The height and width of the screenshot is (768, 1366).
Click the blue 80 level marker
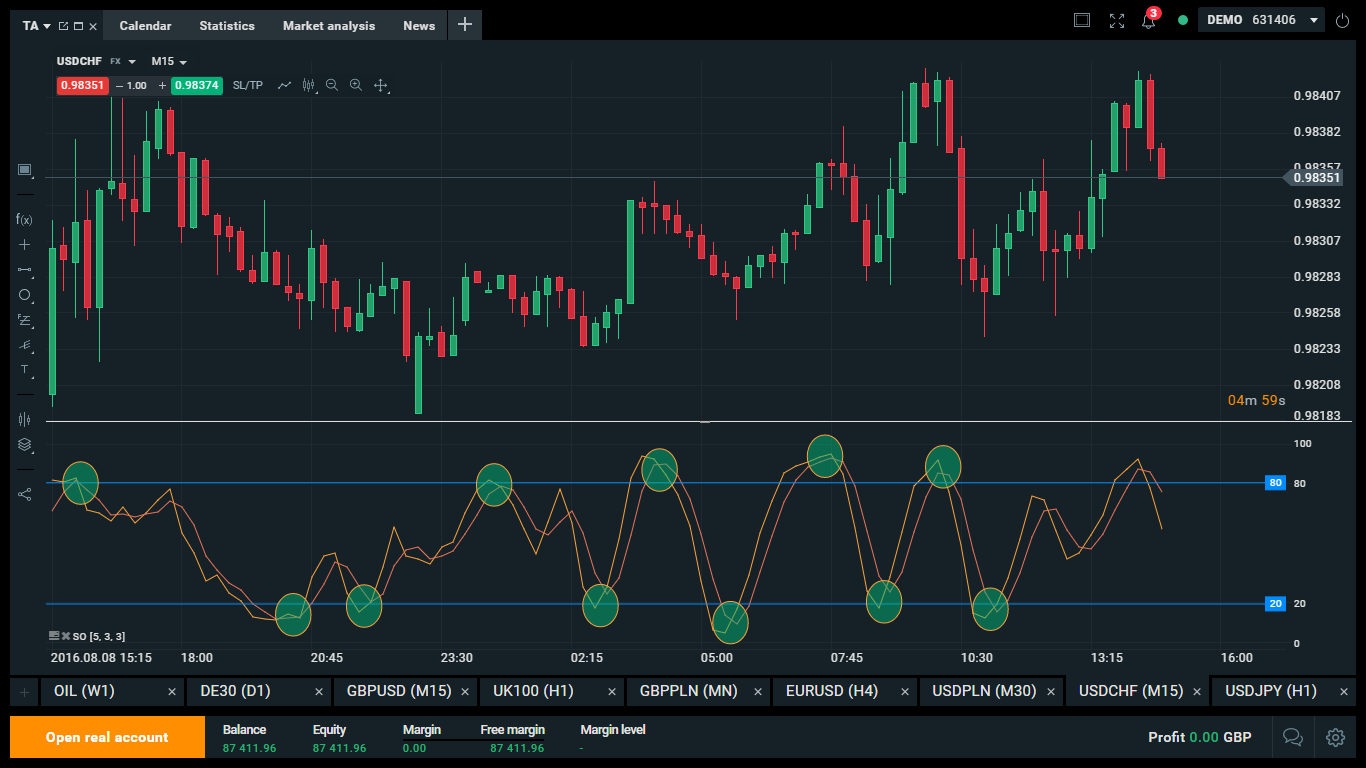(1275, 483)
